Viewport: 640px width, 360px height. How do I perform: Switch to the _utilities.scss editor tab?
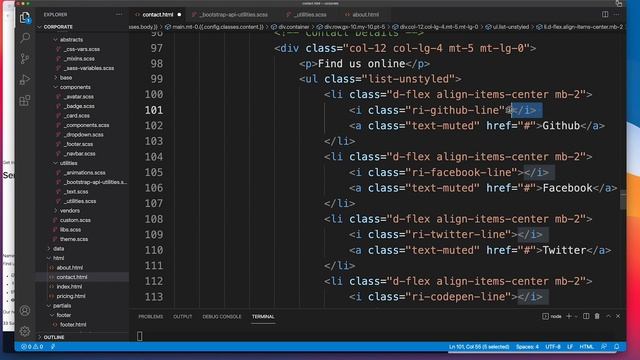point(310,14)
